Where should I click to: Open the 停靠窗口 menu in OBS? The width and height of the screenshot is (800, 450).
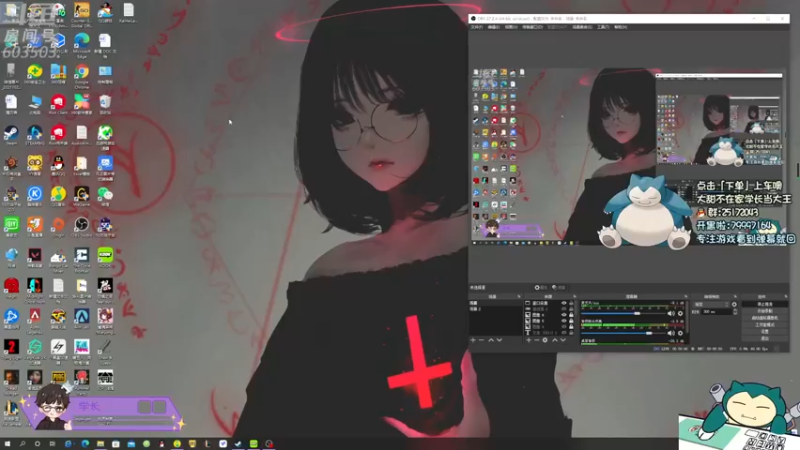532,27
